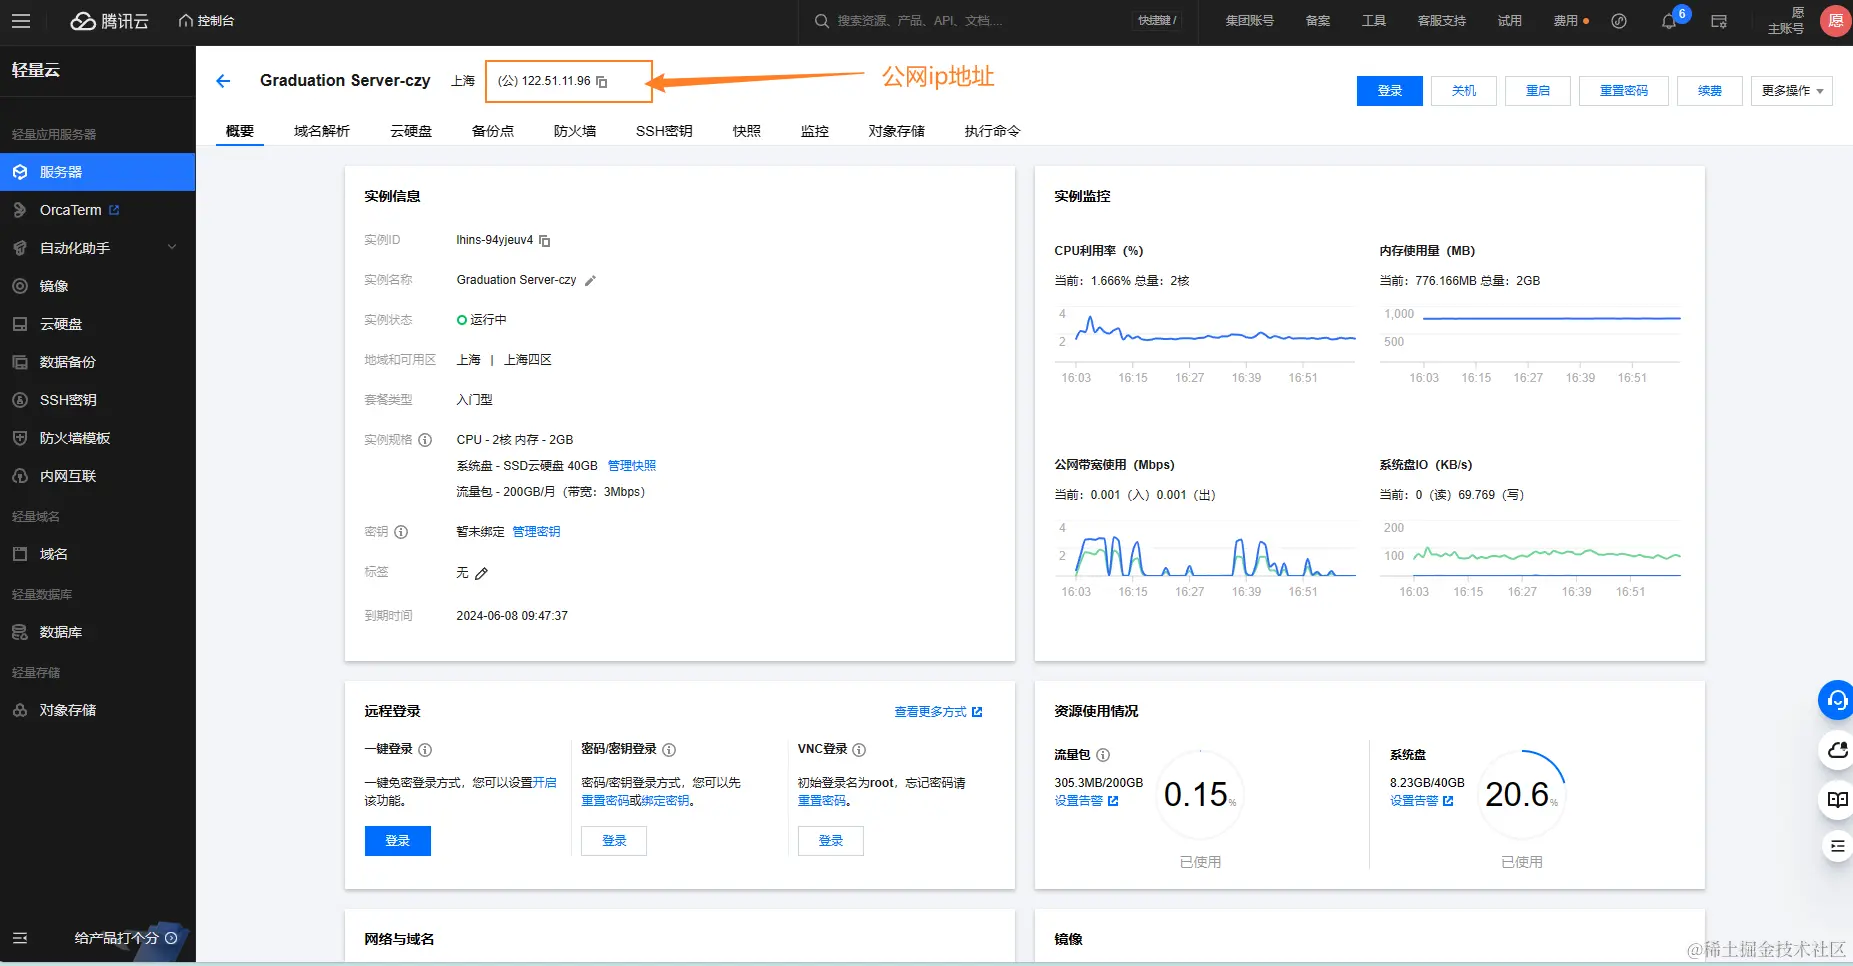1853x966 pixels.
Task: Switch to the 云硬盘 tab
Action: 411,131
